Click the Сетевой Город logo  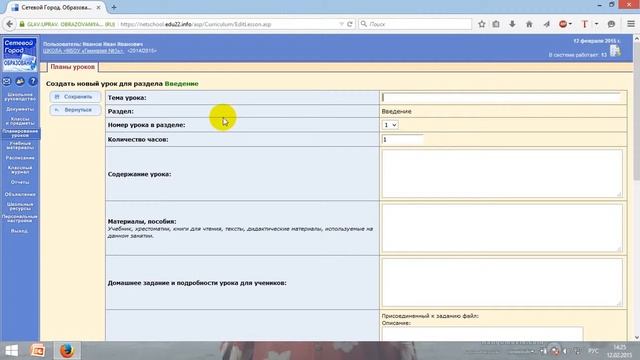20,54
